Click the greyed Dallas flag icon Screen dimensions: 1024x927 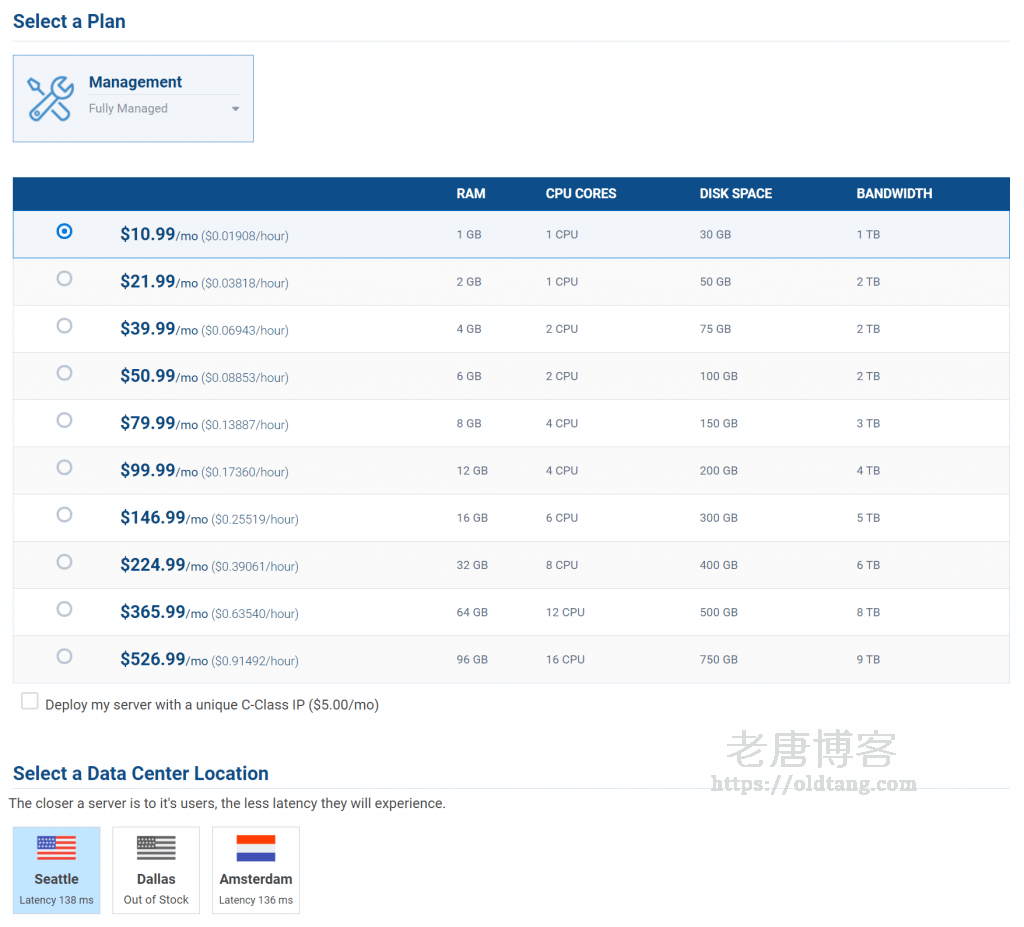coord(156,848)
